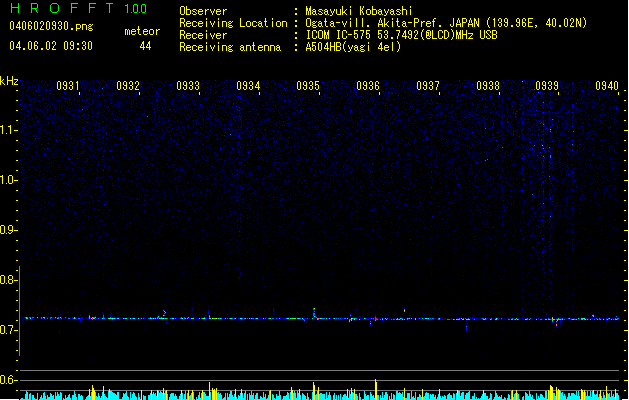Click the meteor count value 44

(x=145, y=46)
